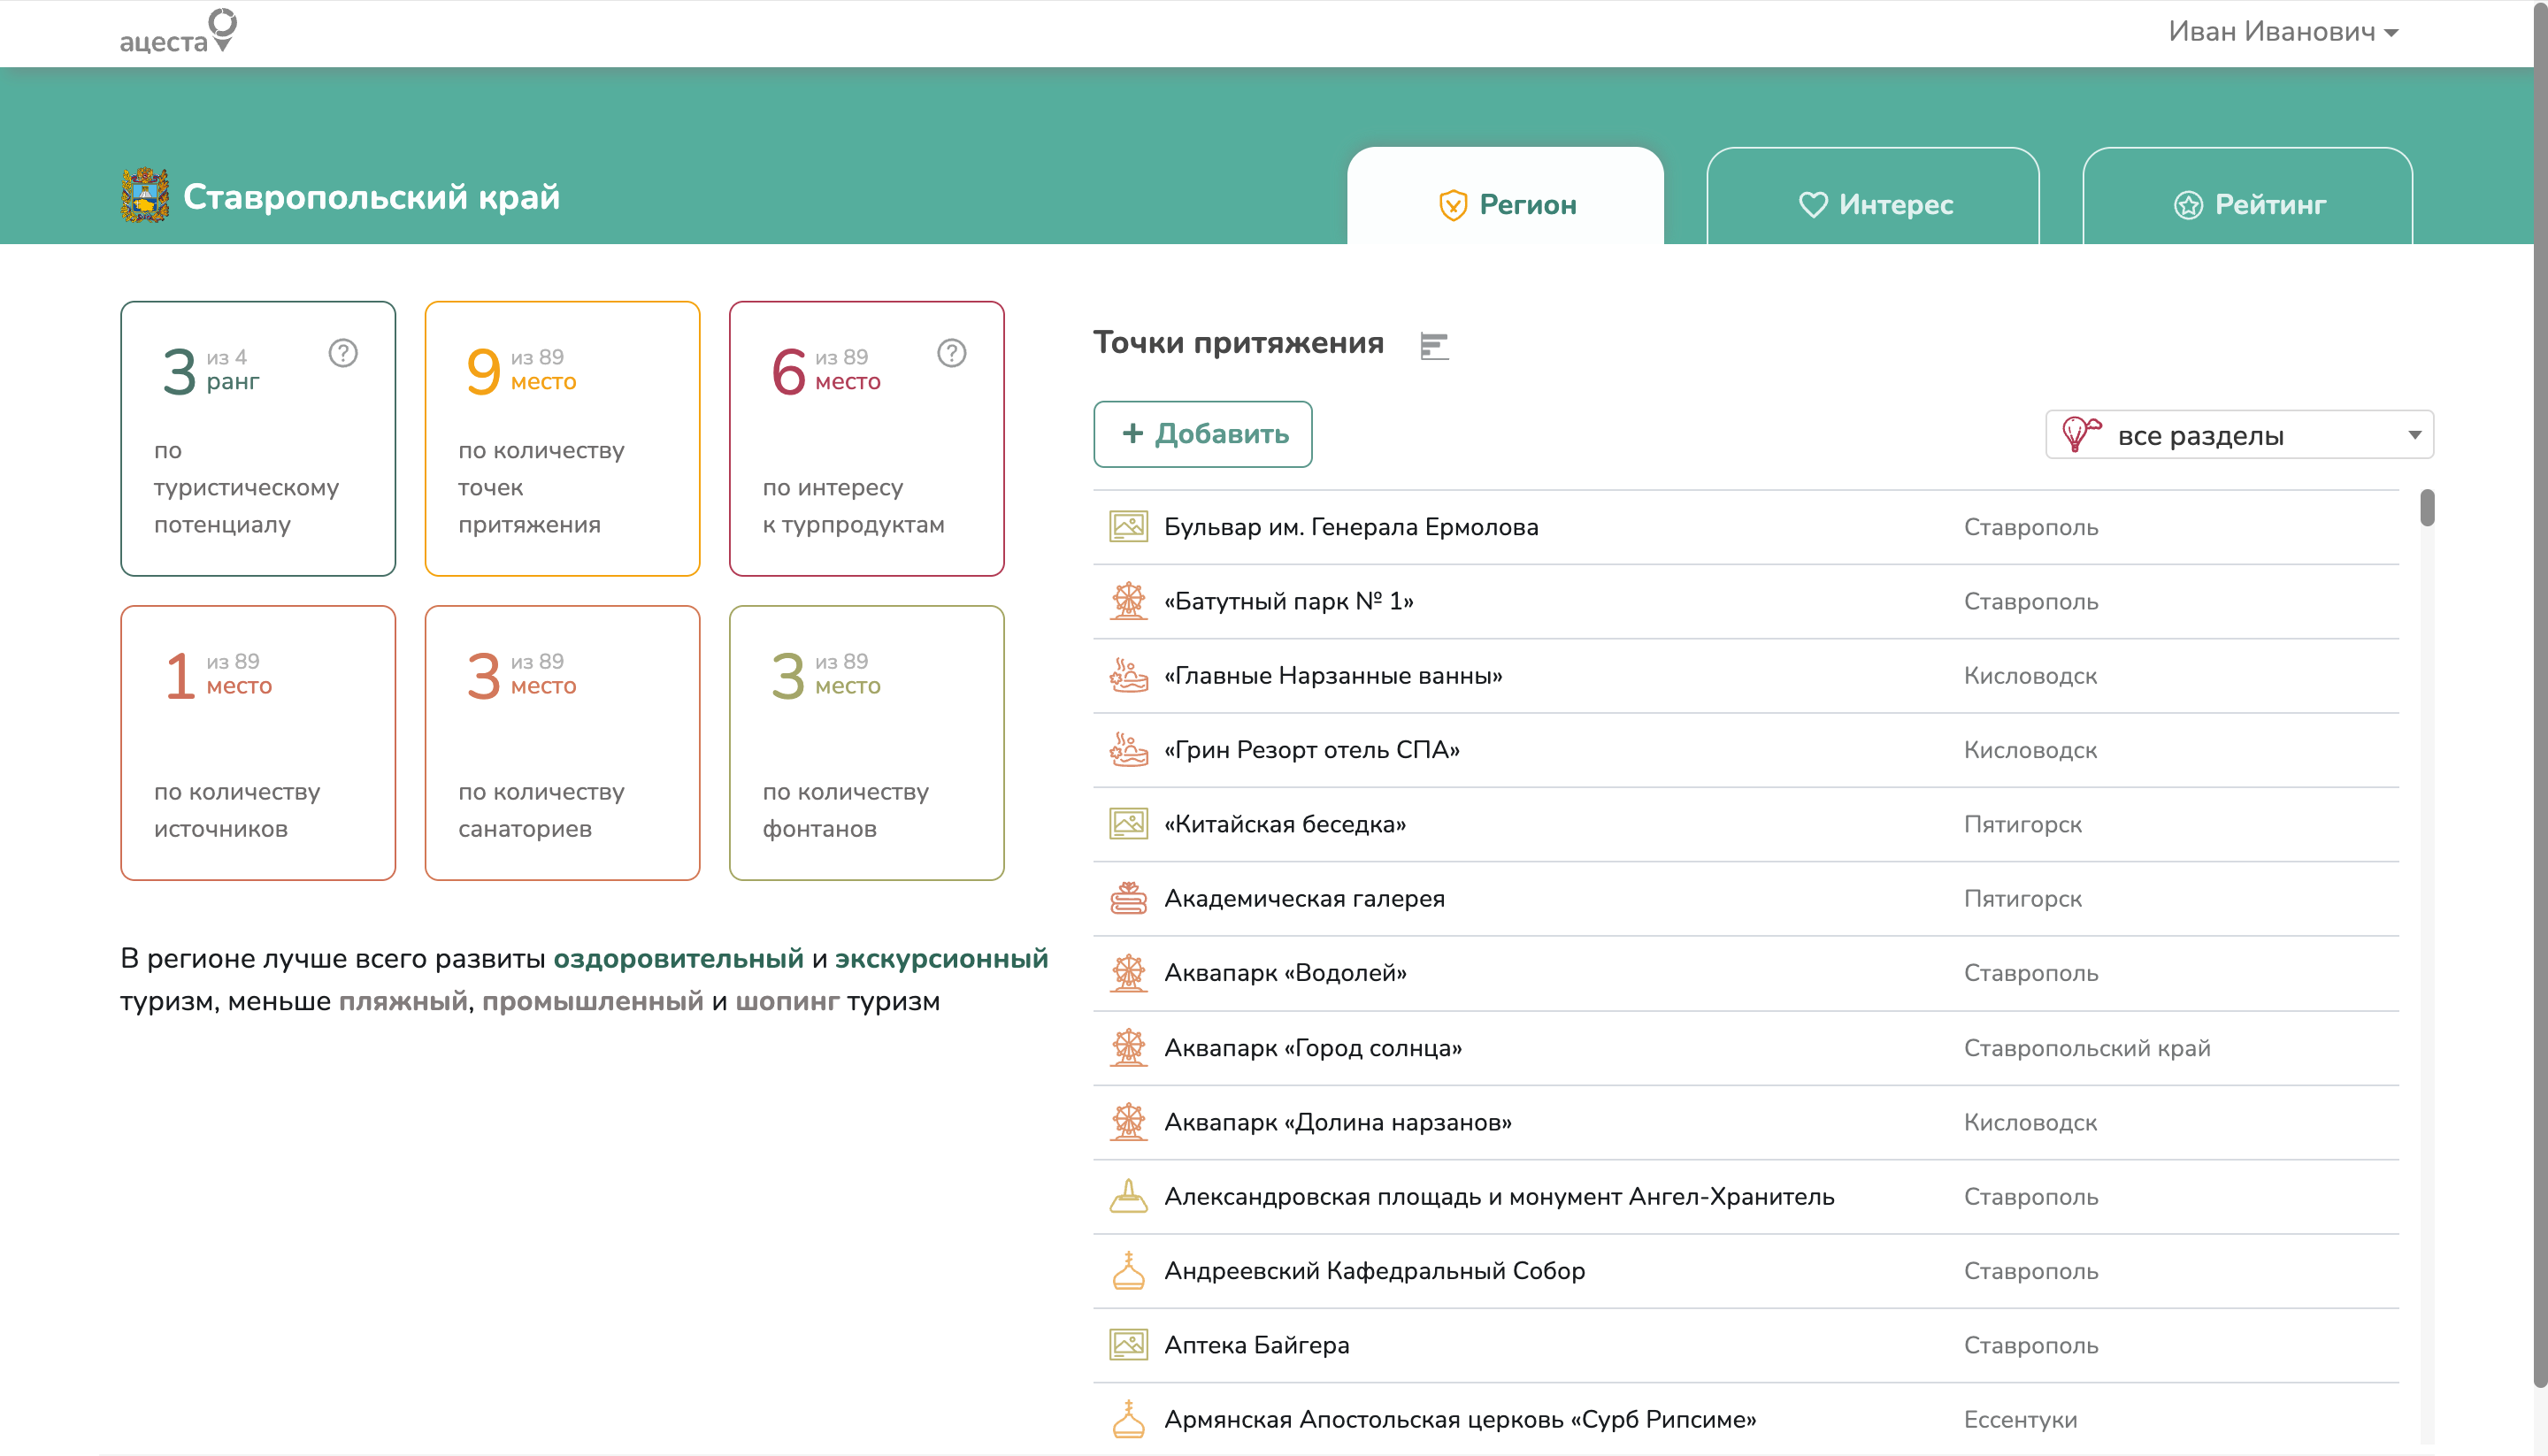
Task: Open the Иван Иванович user menu
Action: 2283,32
